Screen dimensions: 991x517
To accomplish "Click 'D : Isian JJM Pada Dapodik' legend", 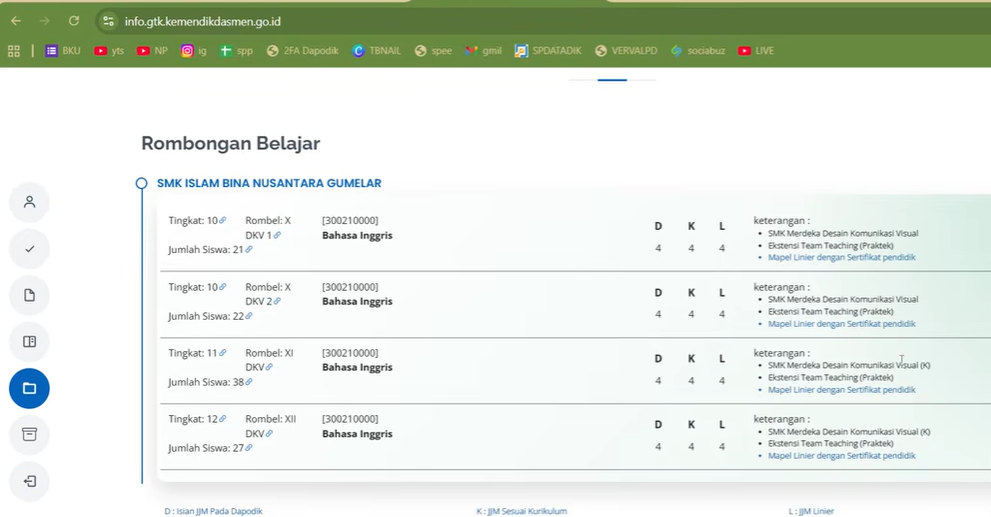I will click(214, 511).
